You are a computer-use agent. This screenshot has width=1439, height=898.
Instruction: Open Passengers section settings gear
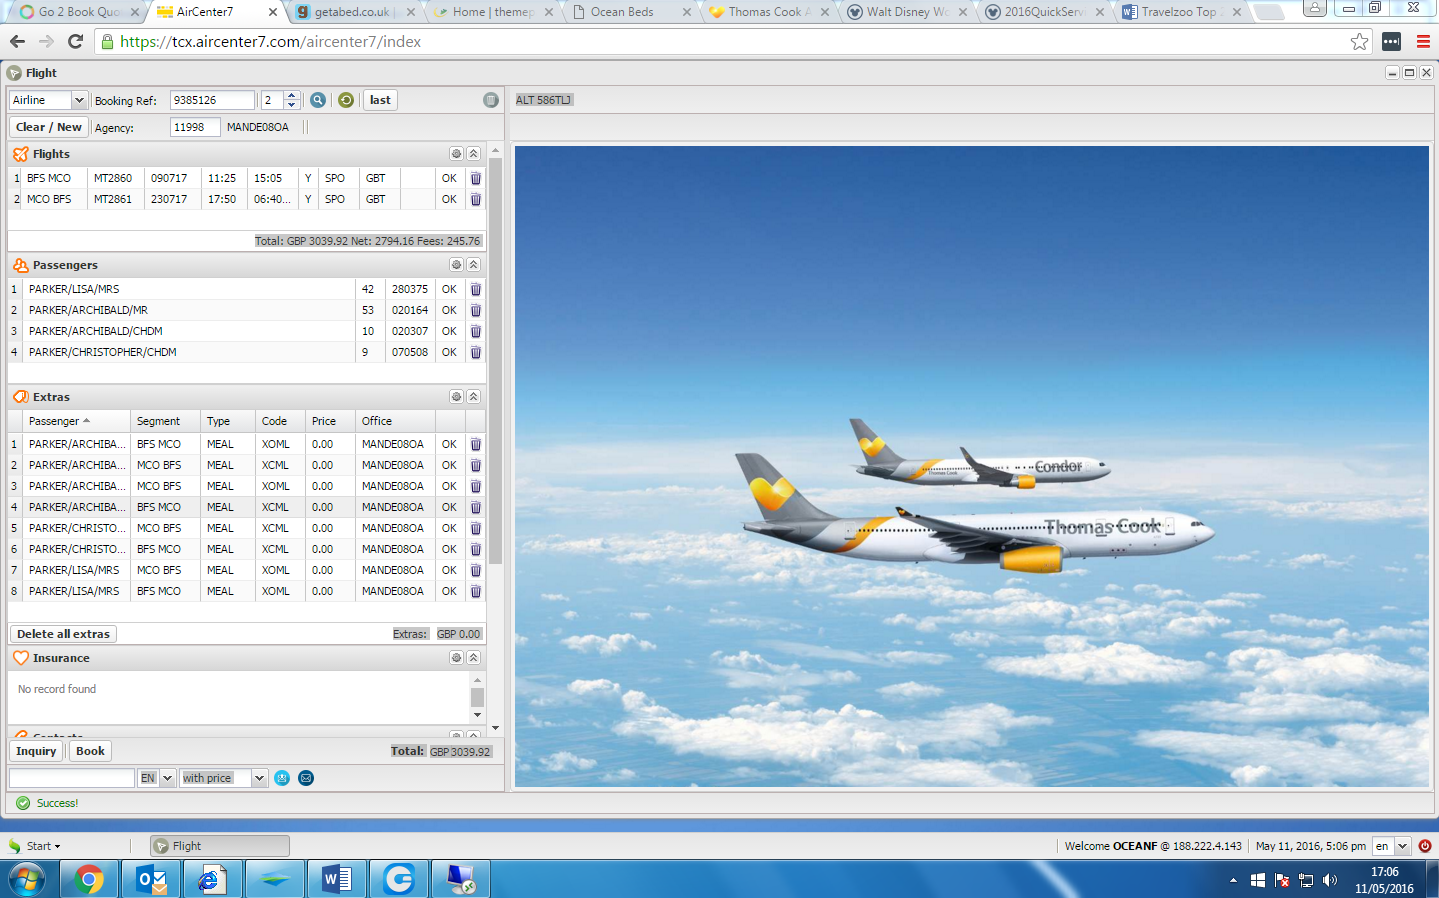[x=456, y=265]
